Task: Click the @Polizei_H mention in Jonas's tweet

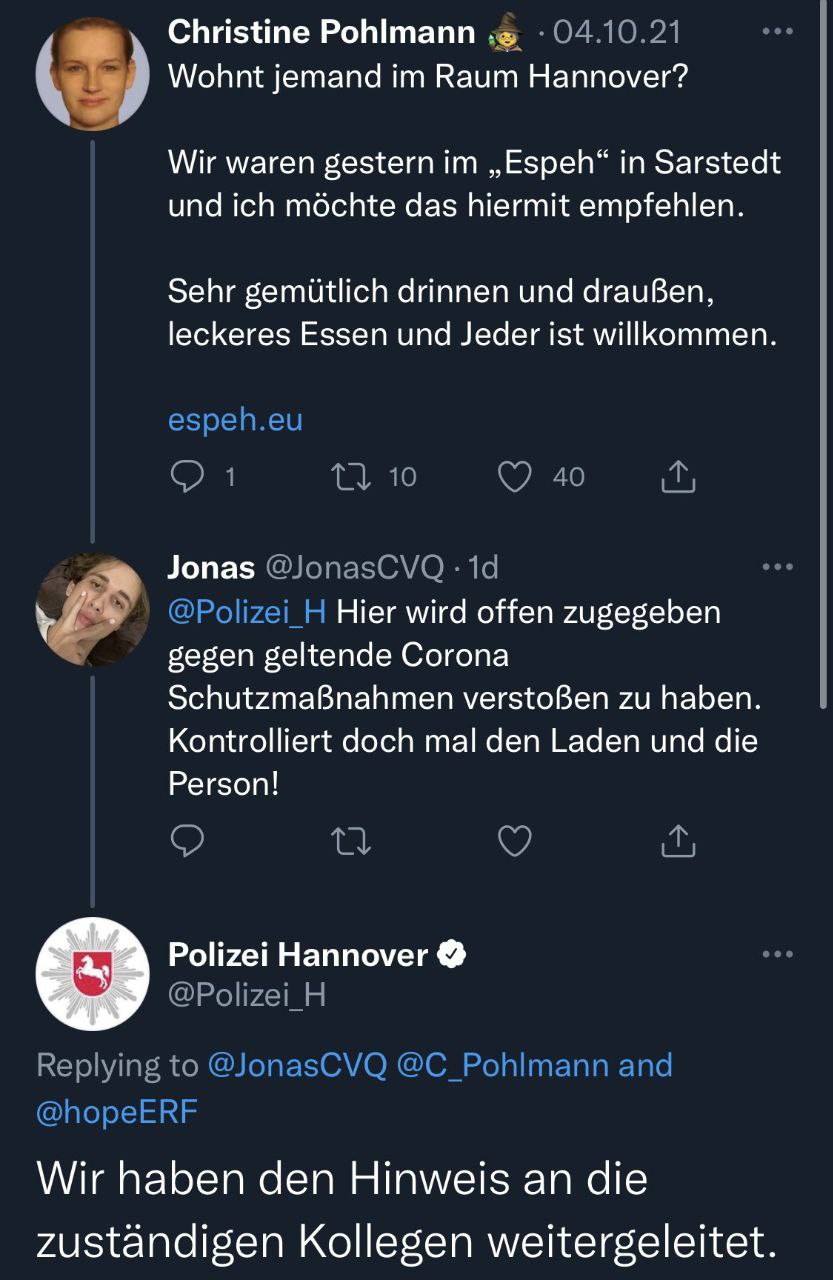Action: [247, 611]
